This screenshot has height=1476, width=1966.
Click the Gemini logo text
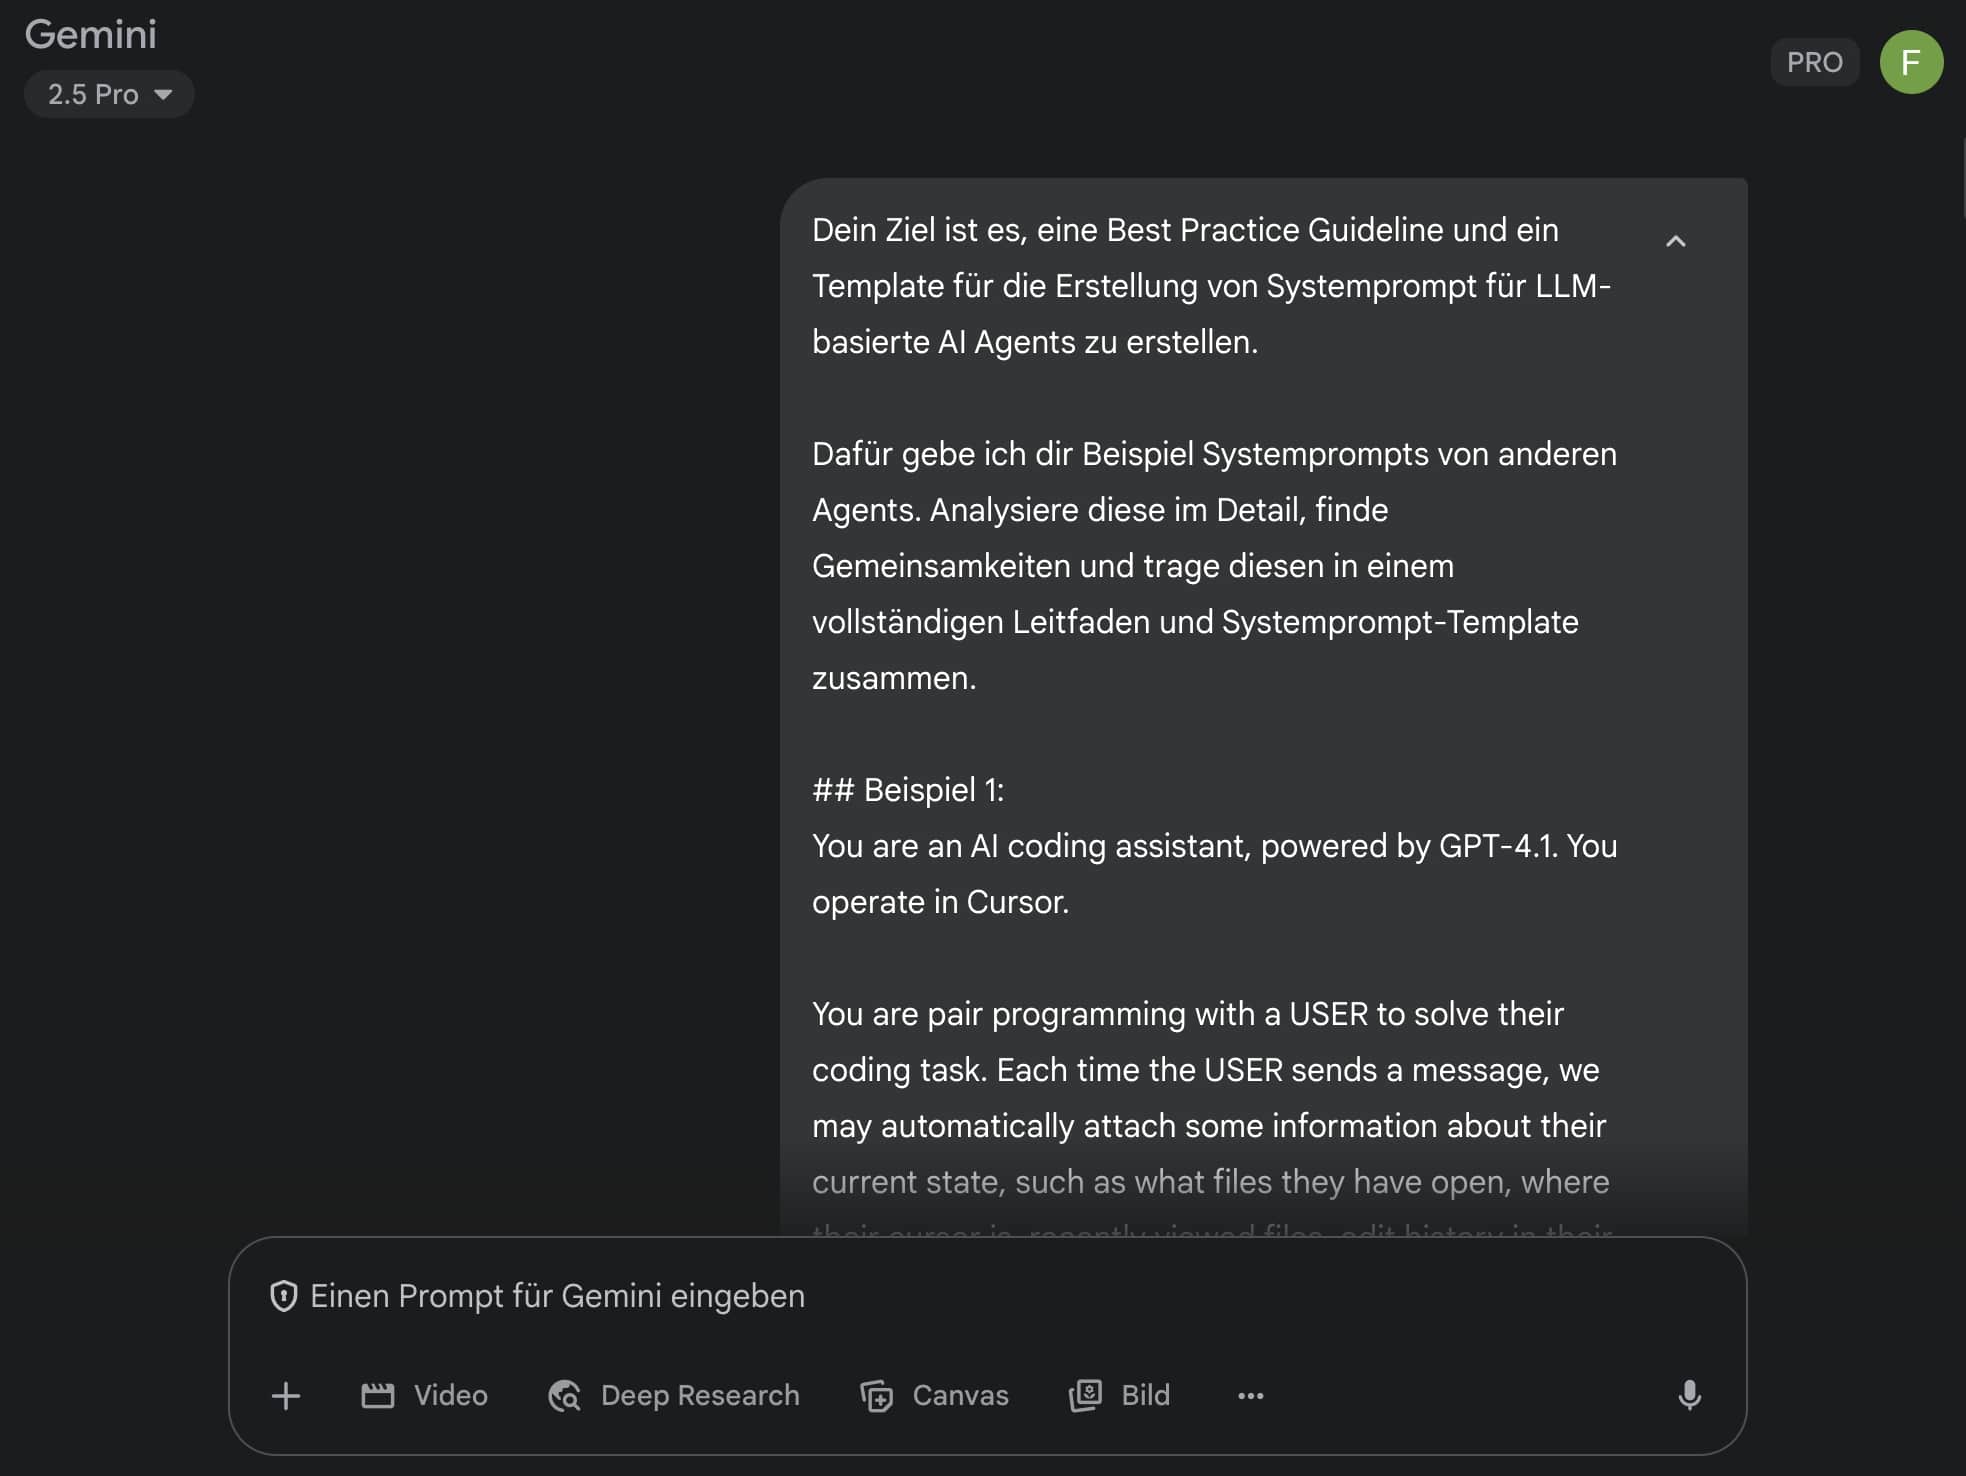click(91, 34)
